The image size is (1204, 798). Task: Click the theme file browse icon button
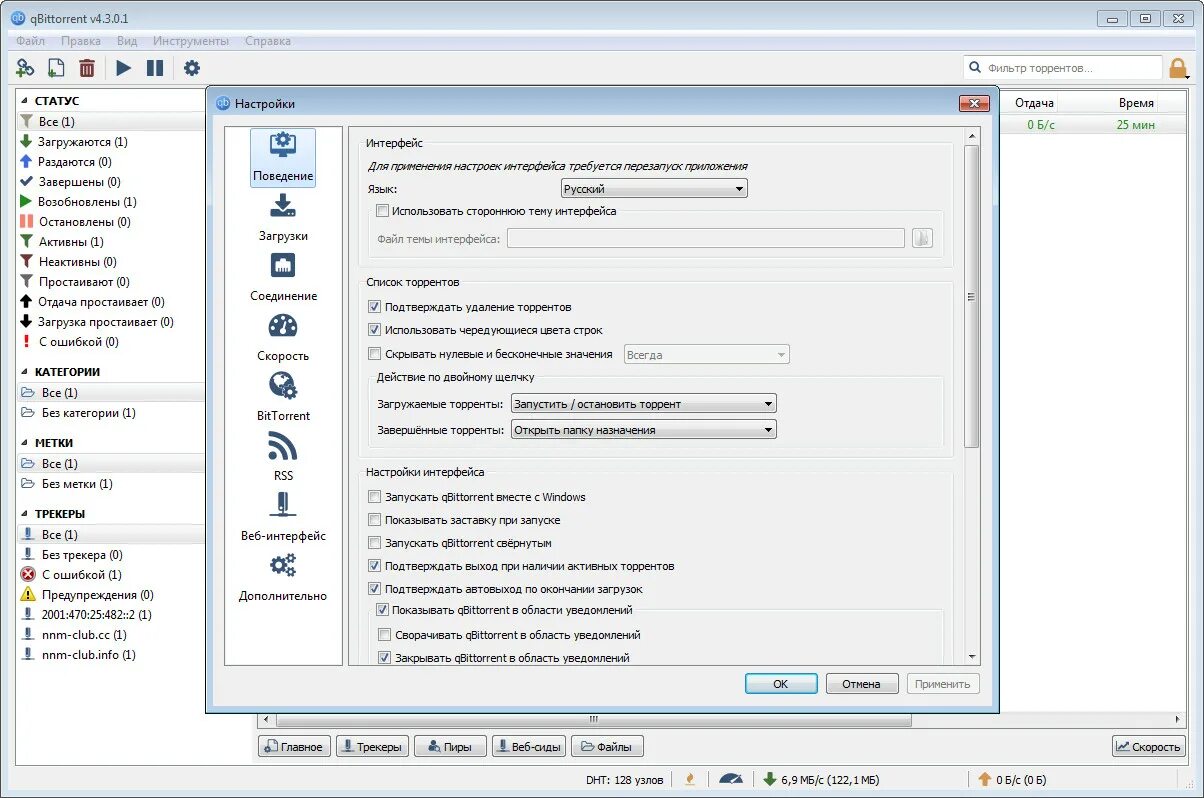(x=922, y=238)
